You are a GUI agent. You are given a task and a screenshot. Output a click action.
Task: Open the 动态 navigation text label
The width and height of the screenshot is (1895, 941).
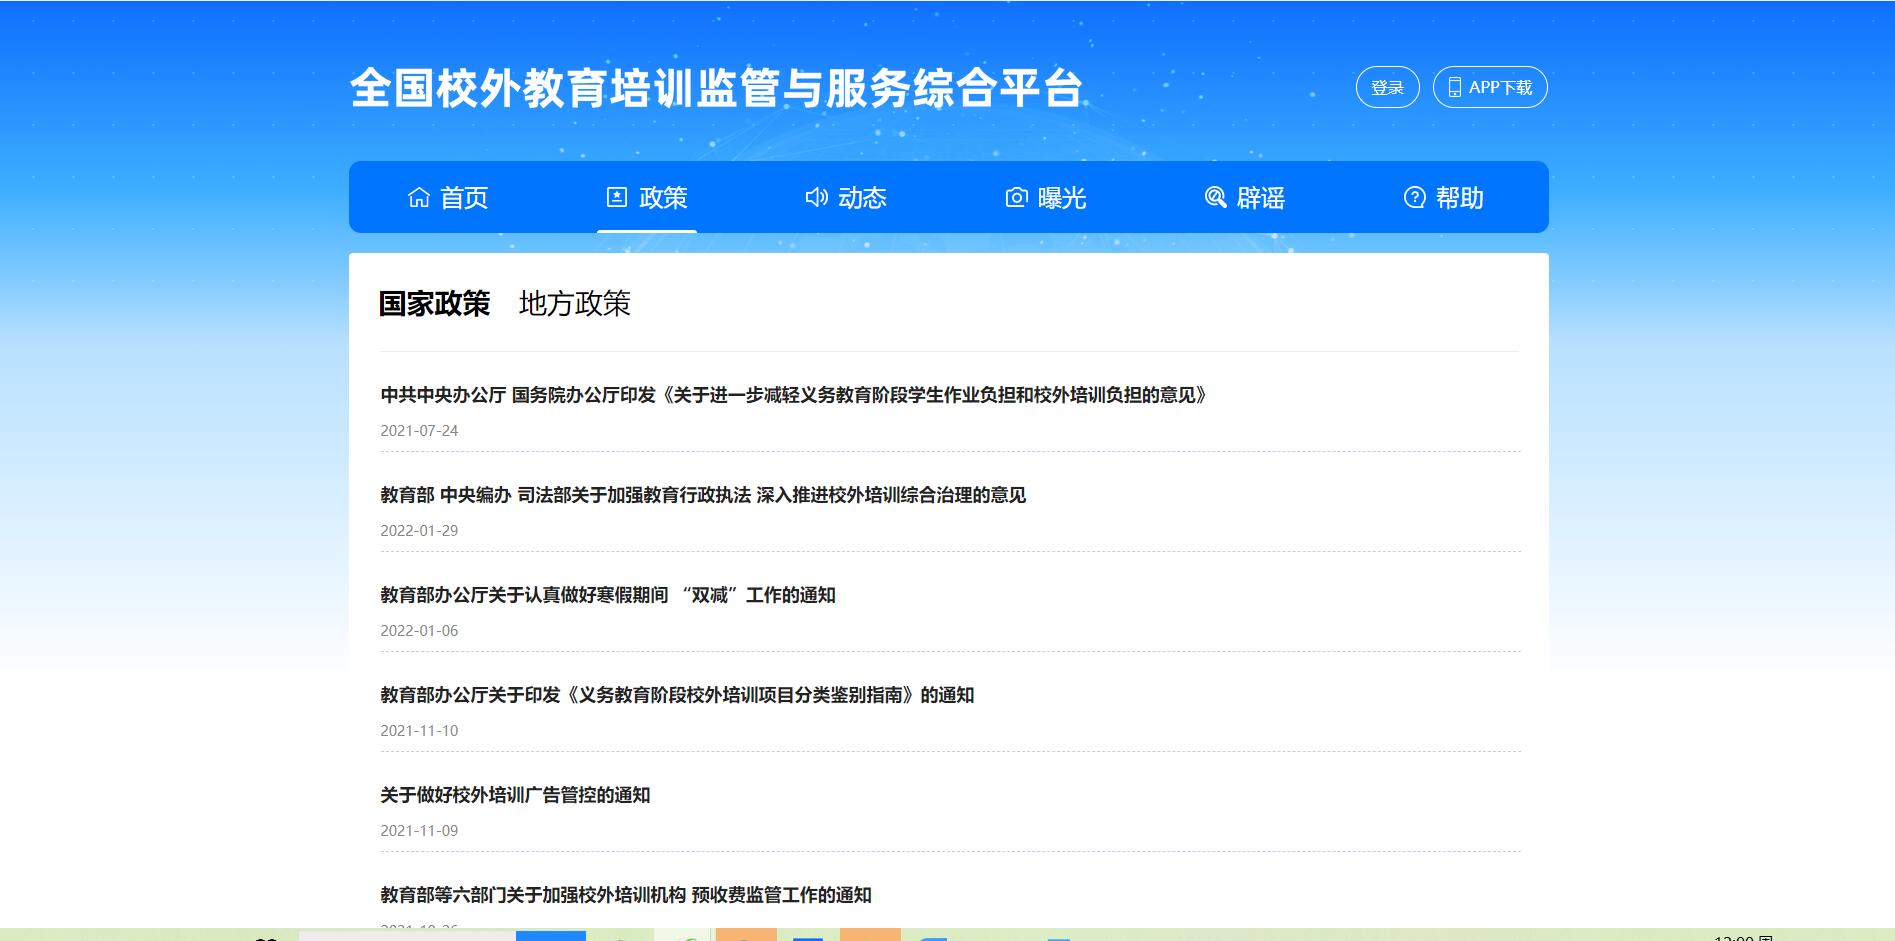pyautogui.click(x=862, y=198)
